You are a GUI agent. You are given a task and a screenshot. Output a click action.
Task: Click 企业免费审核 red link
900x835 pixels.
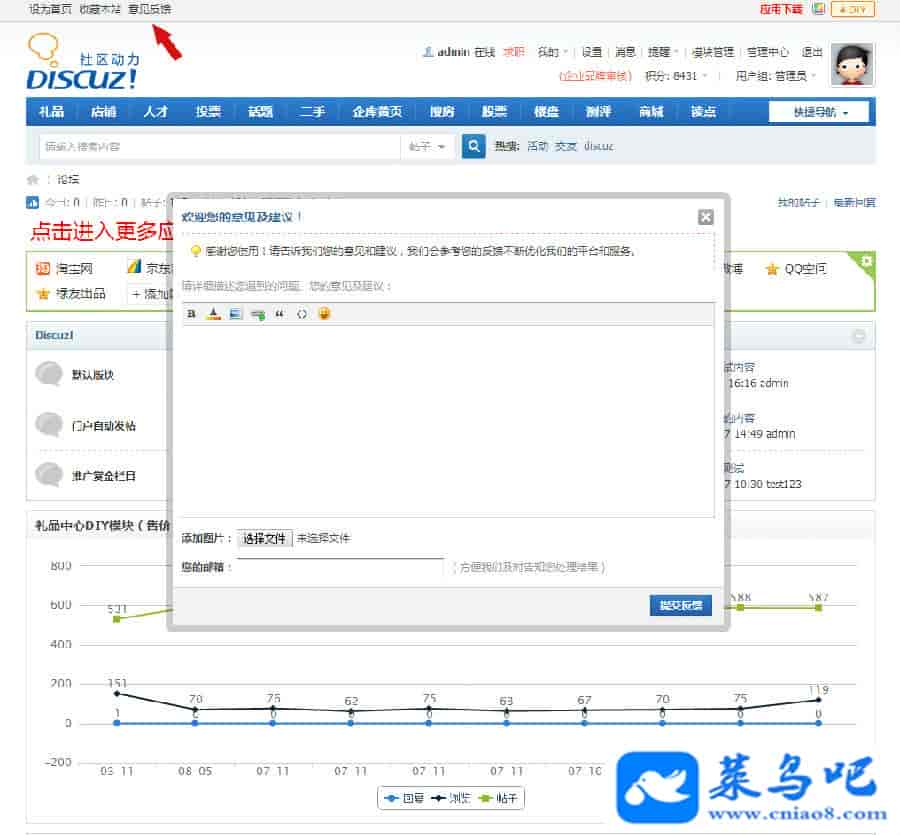tap(595, 76)
